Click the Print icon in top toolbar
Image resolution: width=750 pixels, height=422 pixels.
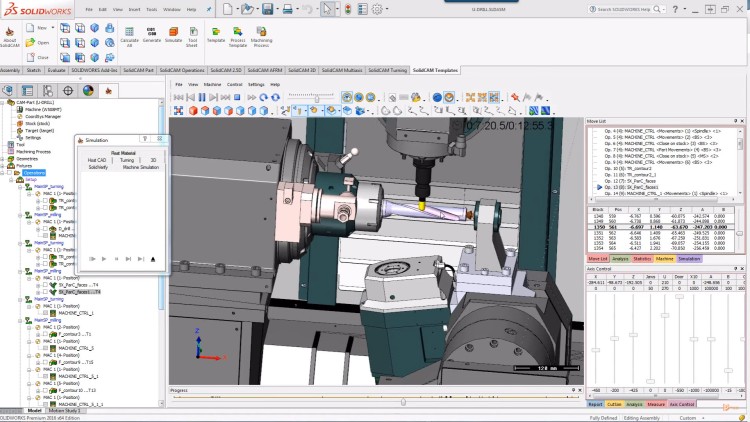[x=287, y=9]
